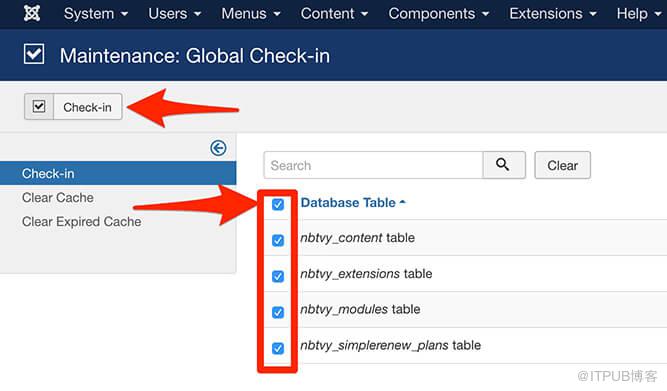Open Clear Expired Cache in the sidebar
The image size is (667, 391).
point(82,222)
